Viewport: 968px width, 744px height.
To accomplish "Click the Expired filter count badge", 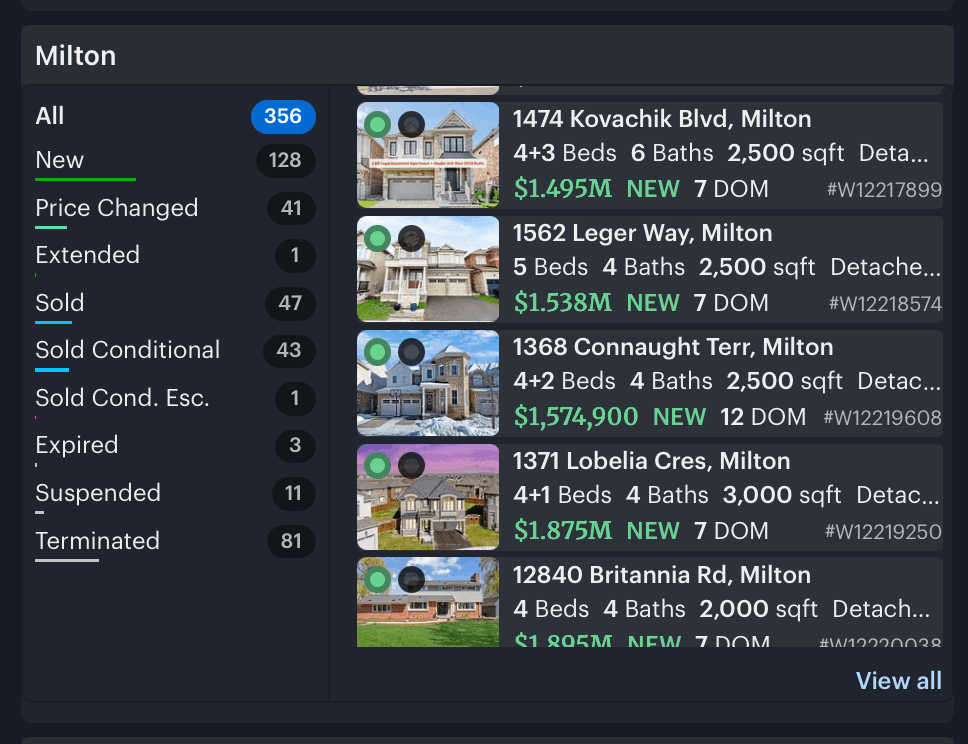I will coord(295,445).
